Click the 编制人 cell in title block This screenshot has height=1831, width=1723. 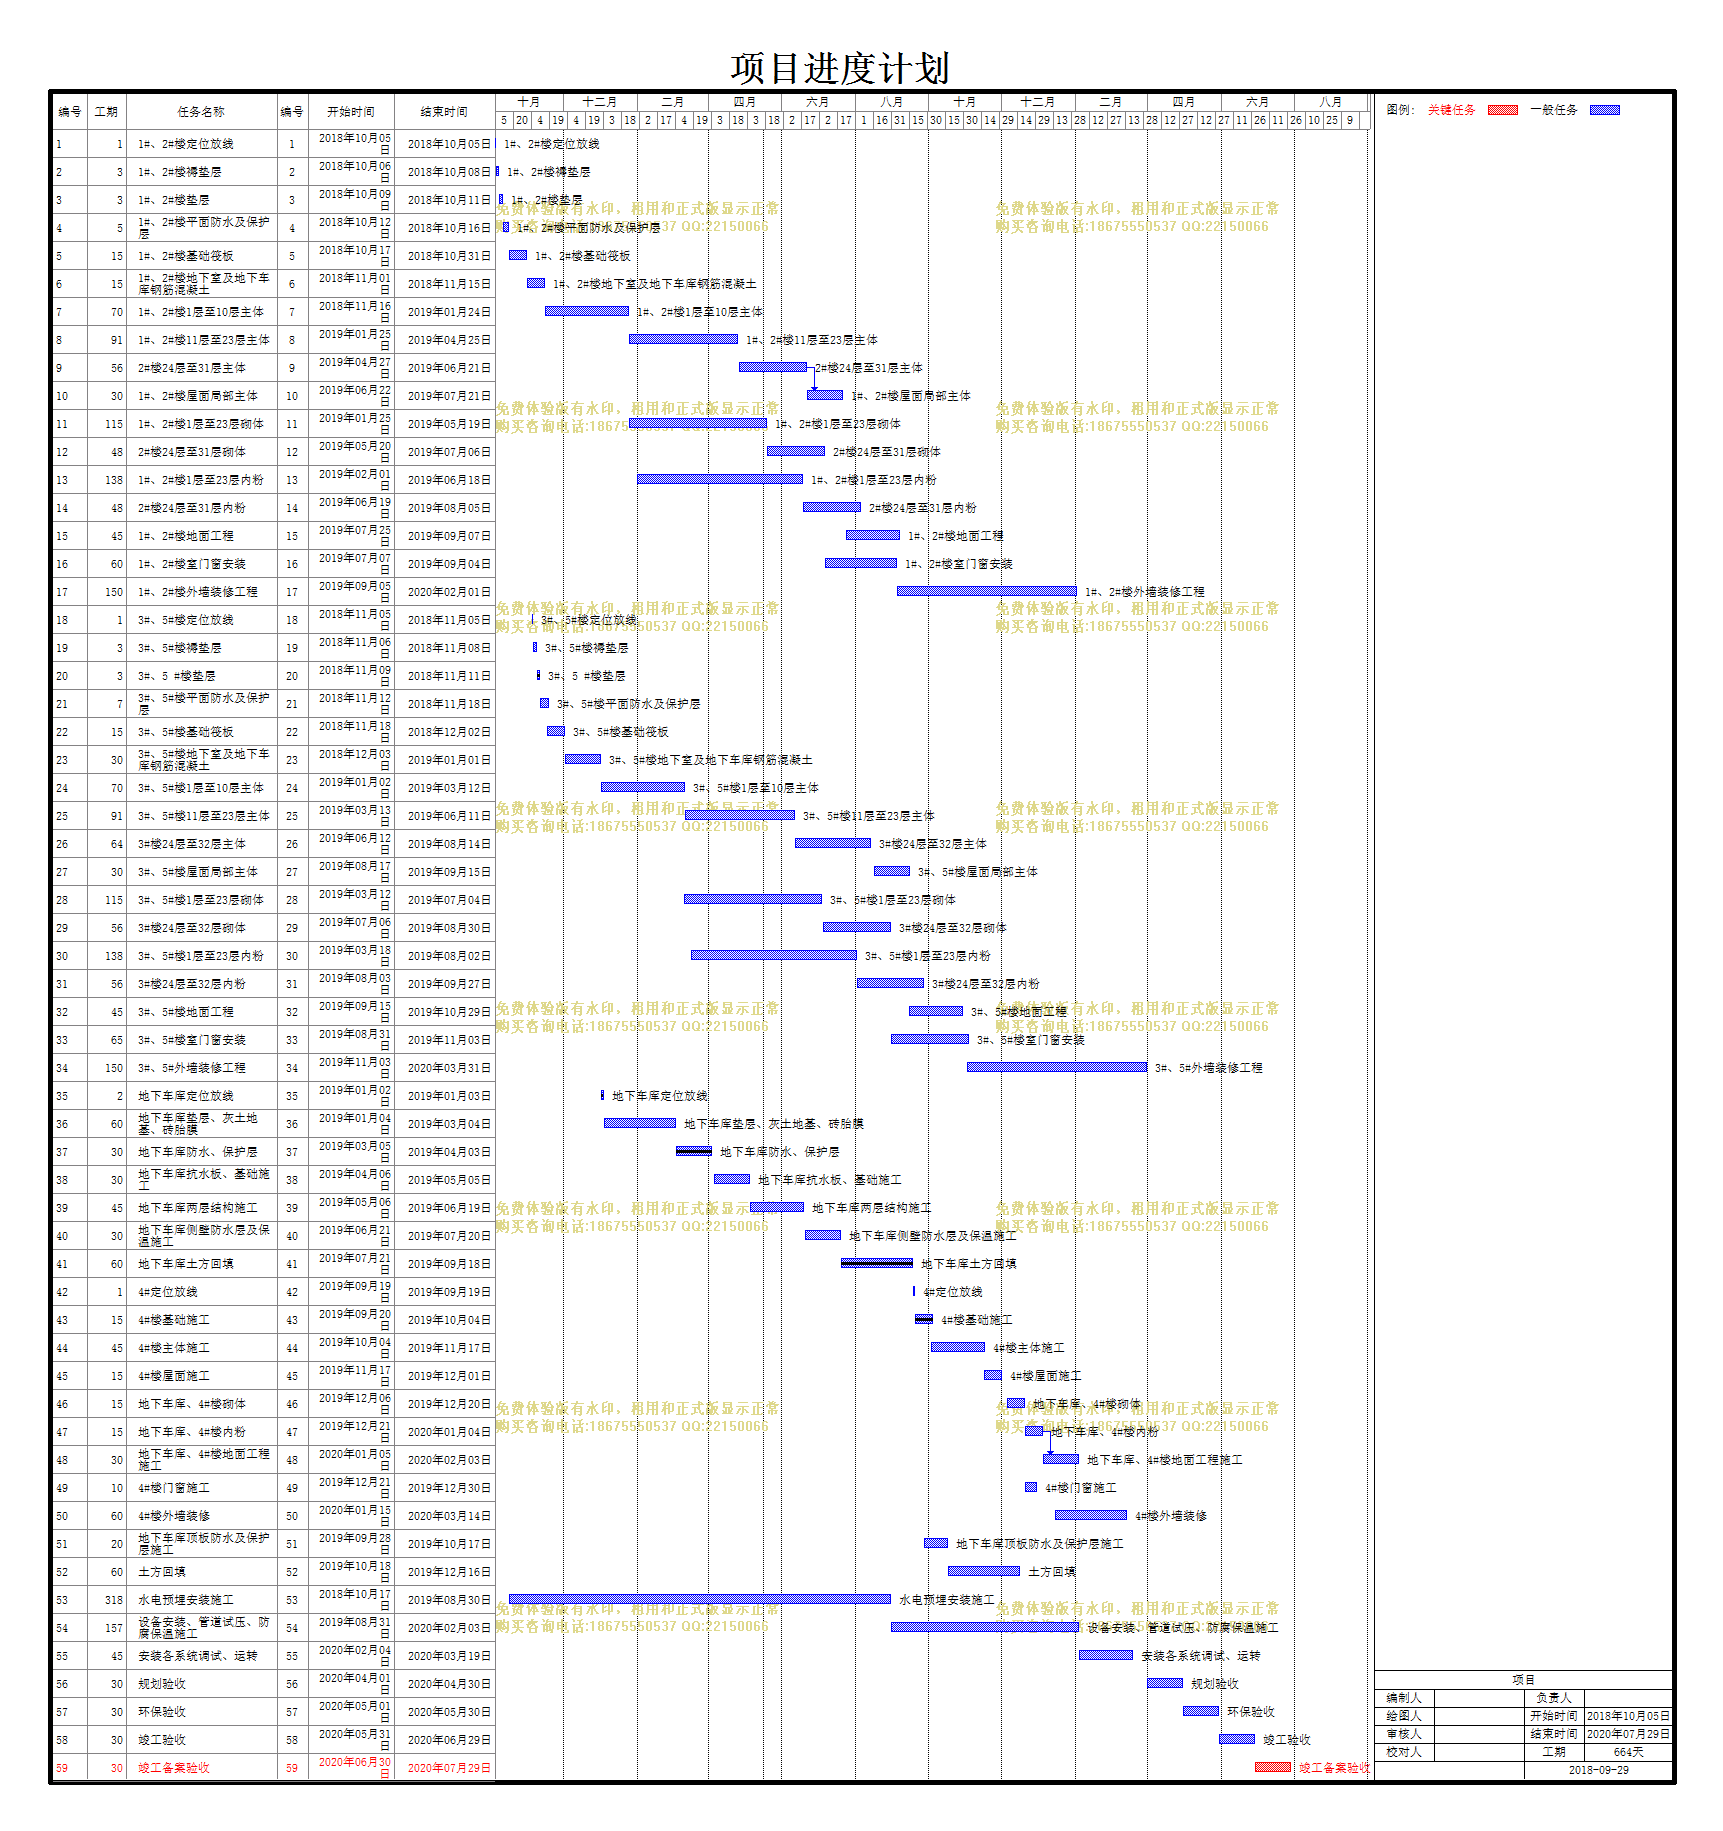point(1404,1698)
